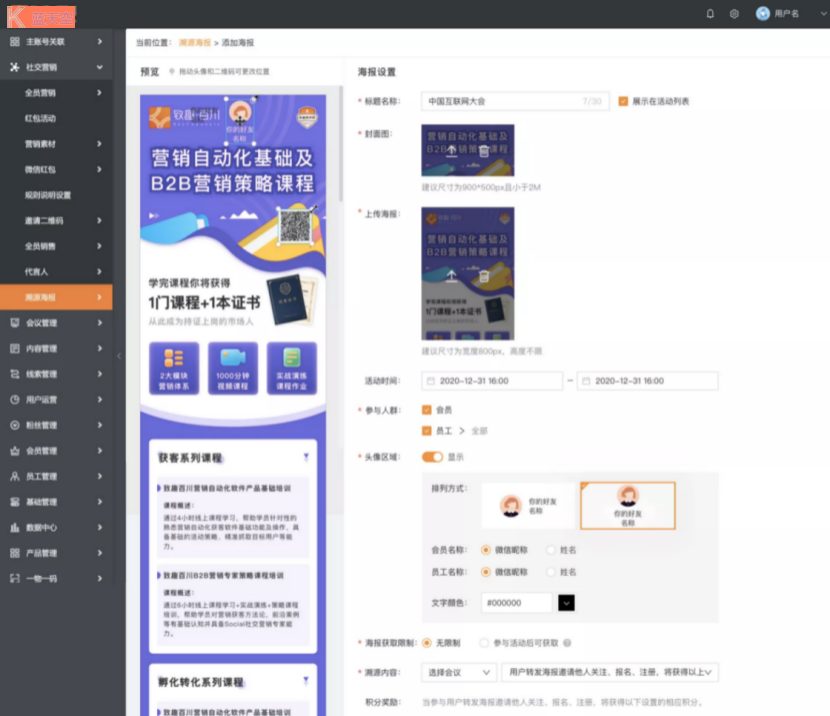Open the notifications bell

pyautogui.click(x=710, y=14)
